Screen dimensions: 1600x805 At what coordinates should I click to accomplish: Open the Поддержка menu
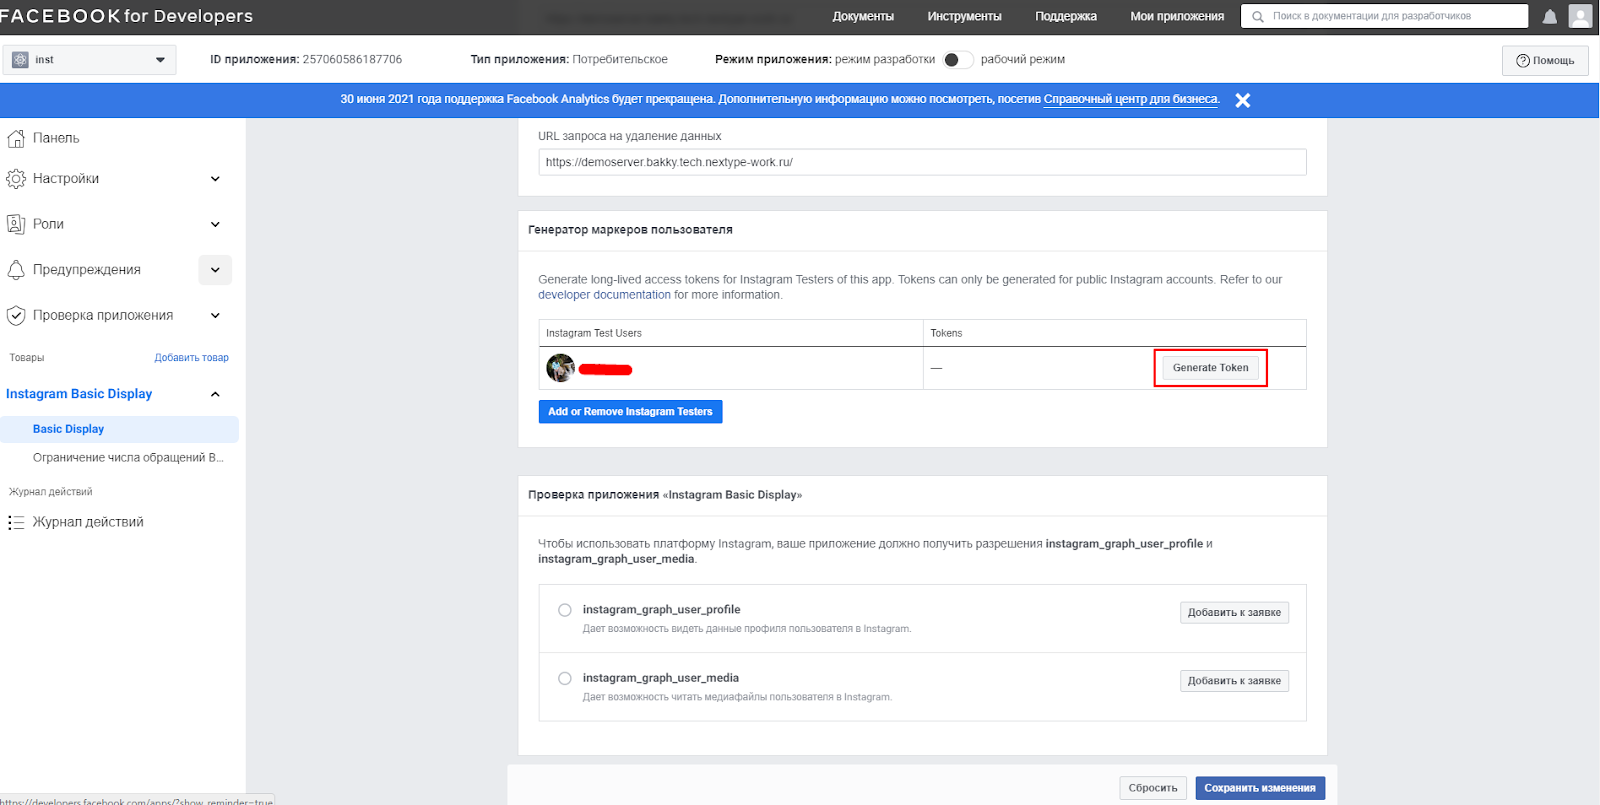1066,16
